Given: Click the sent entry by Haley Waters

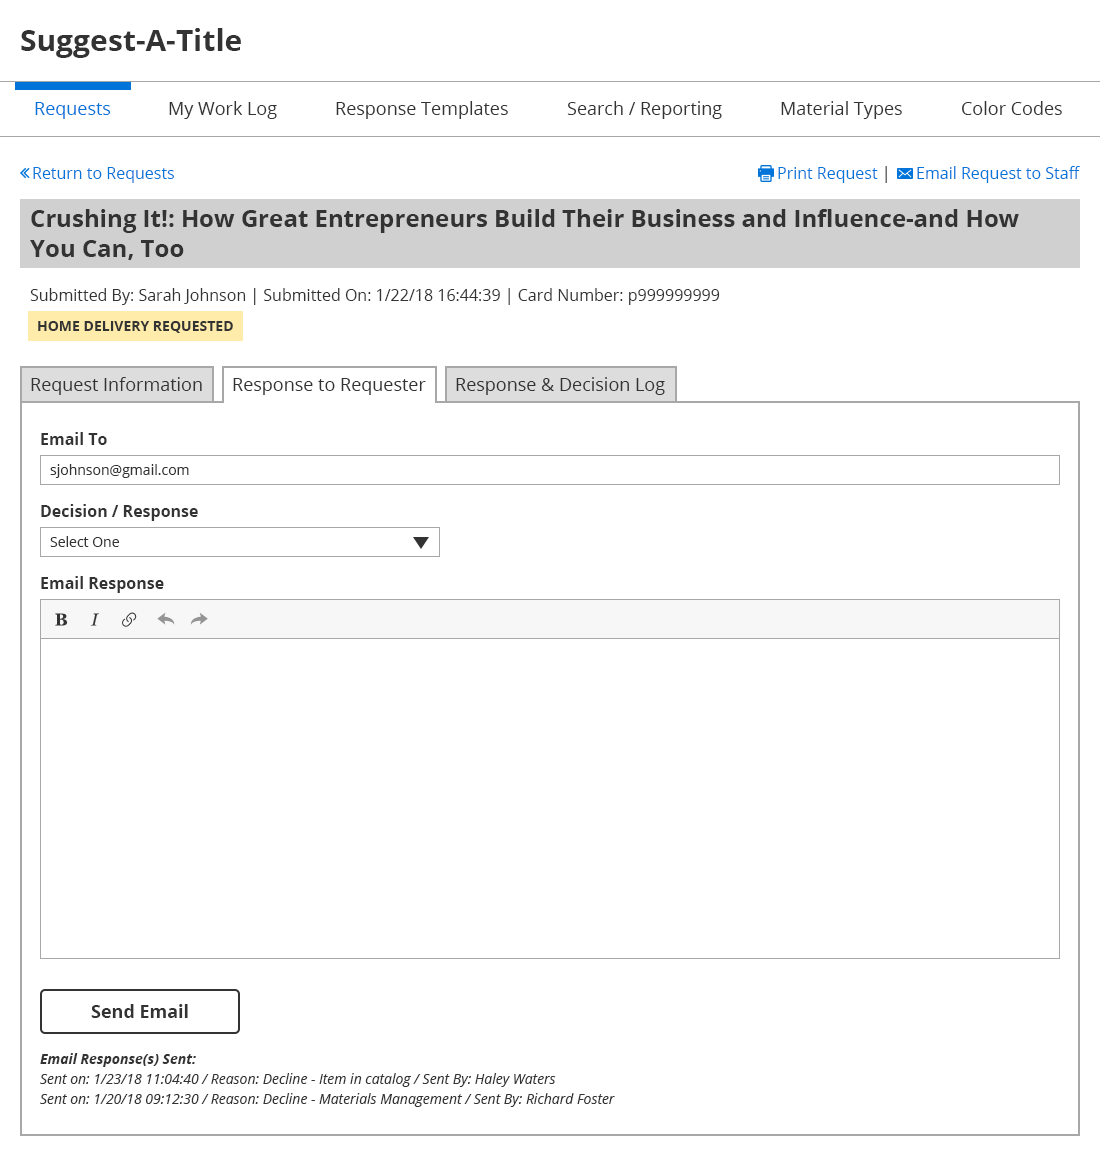Looking at the screenshot, I should 297,1079.
